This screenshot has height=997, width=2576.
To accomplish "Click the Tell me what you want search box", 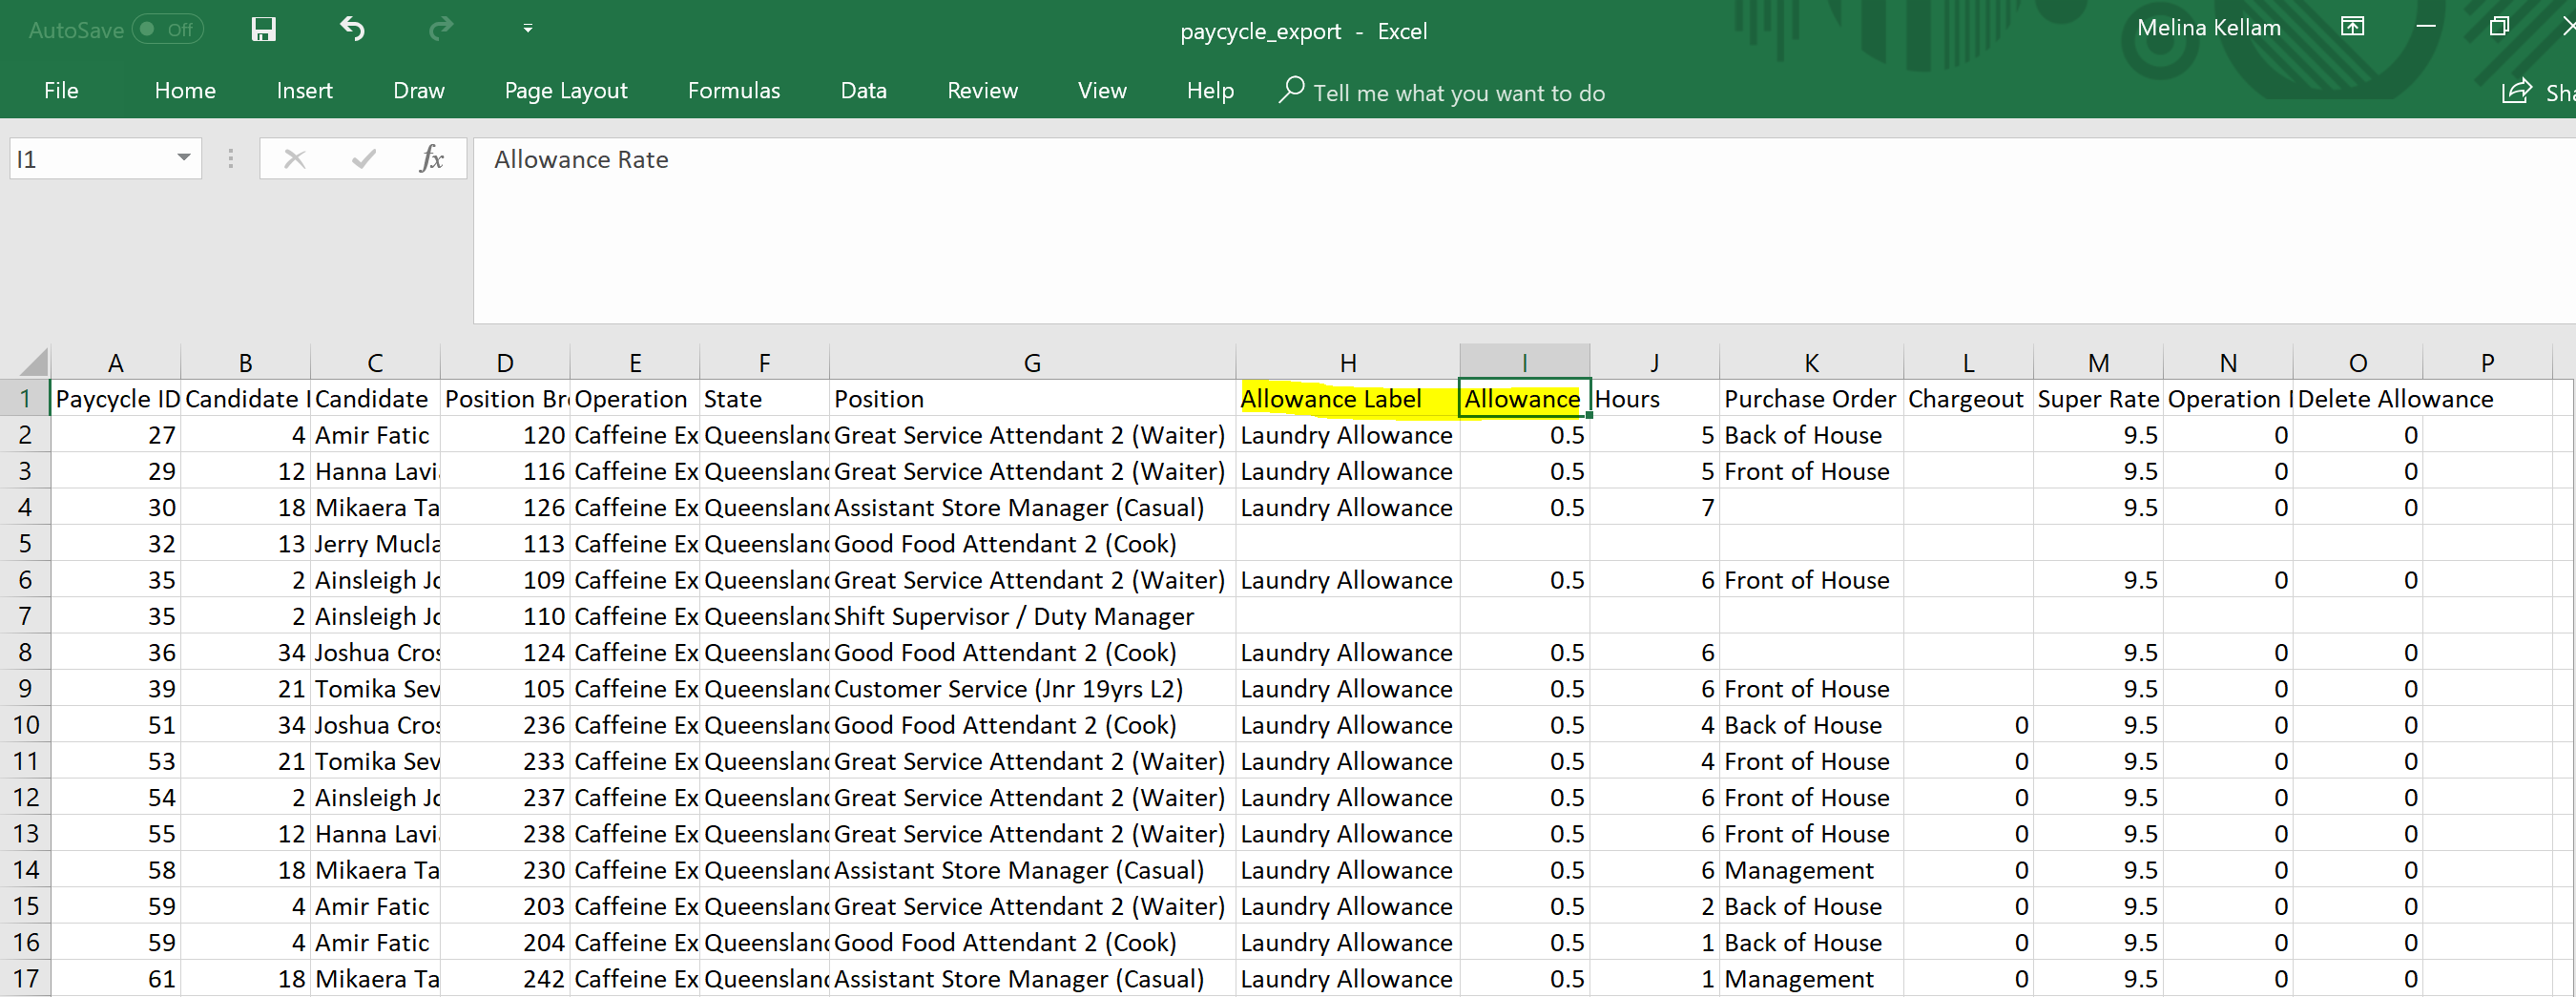I will tap(1458, 93).
